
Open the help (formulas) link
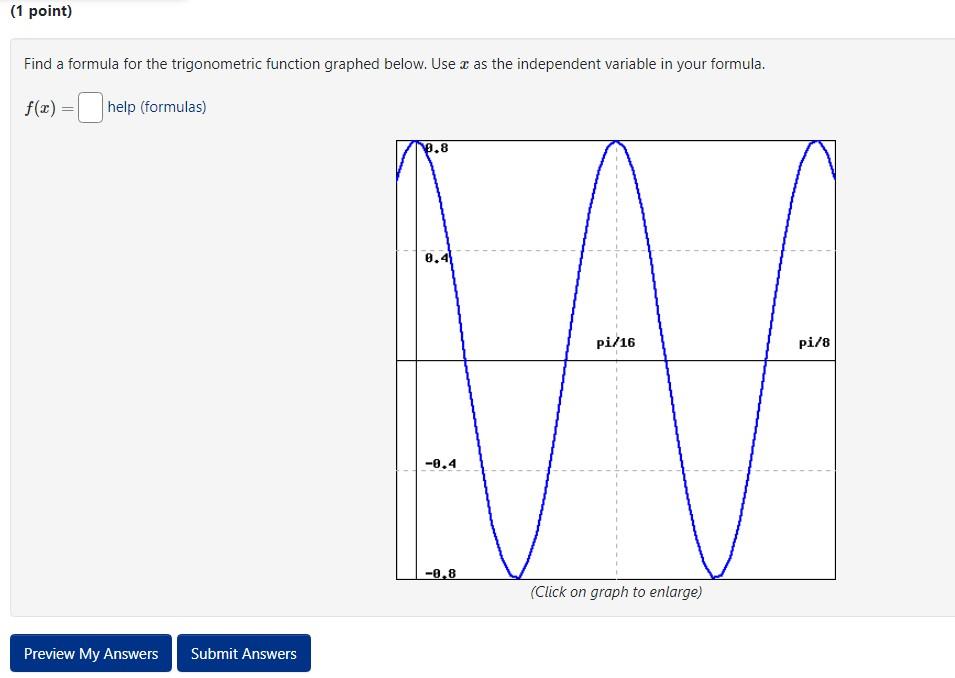[x=155, y=107]
